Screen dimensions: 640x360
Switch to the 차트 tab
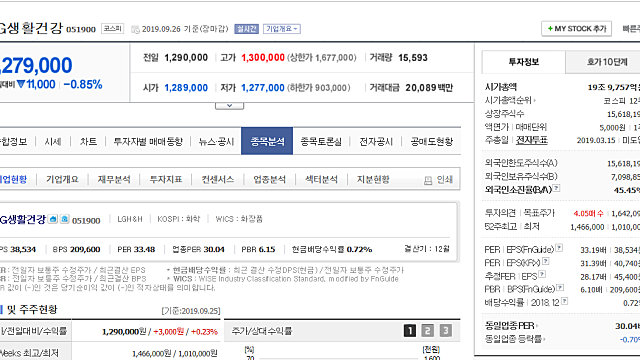(88, 142)
